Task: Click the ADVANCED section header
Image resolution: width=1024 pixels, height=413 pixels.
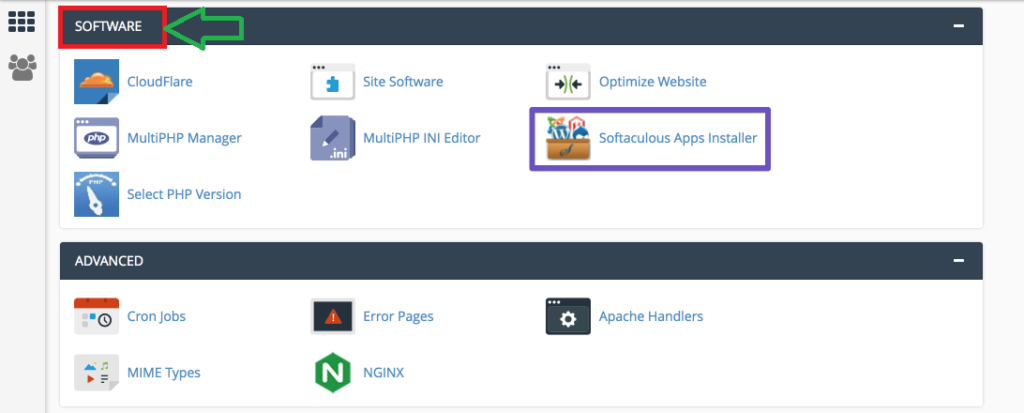Action: (x=109, y=260)
